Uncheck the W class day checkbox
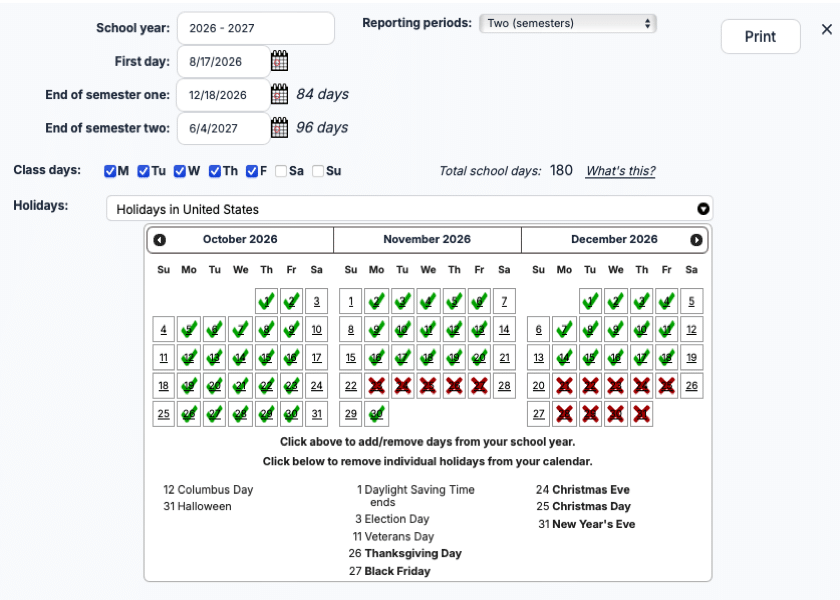This screenshot has width=840, height=600. tap(179, 171)
